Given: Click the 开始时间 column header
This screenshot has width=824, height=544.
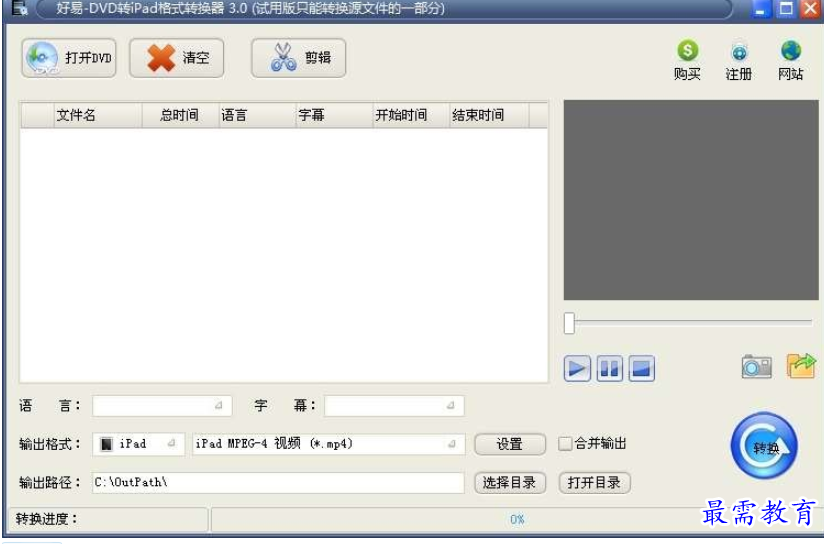Looking at the screenshot, I should (x=411, y=115).
